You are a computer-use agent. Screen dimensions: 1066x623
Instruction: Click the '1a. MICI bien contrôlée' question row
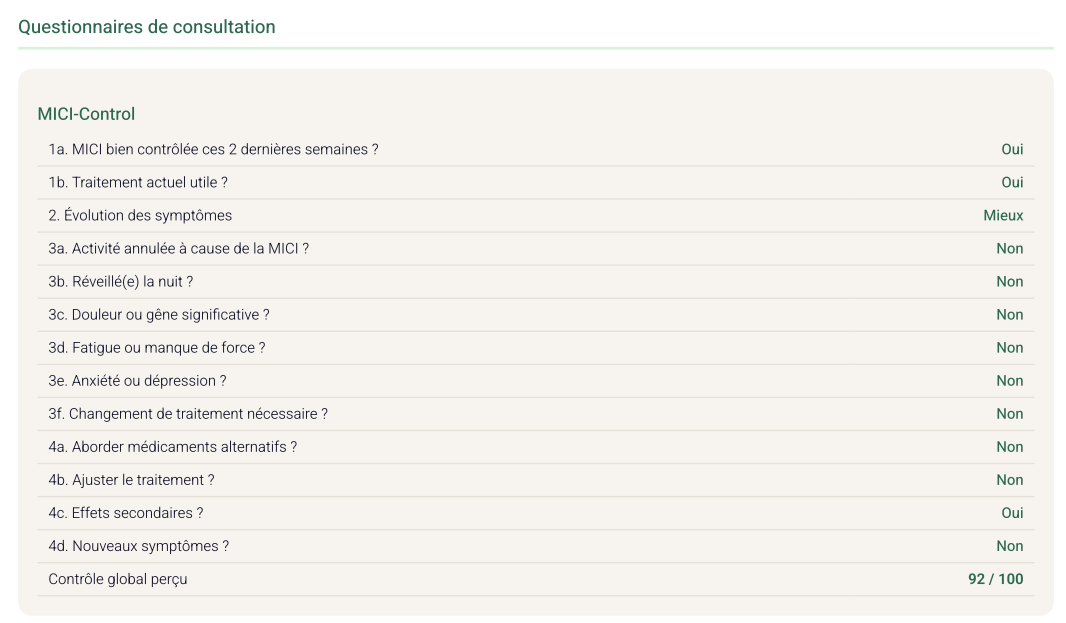click(536, 150)
